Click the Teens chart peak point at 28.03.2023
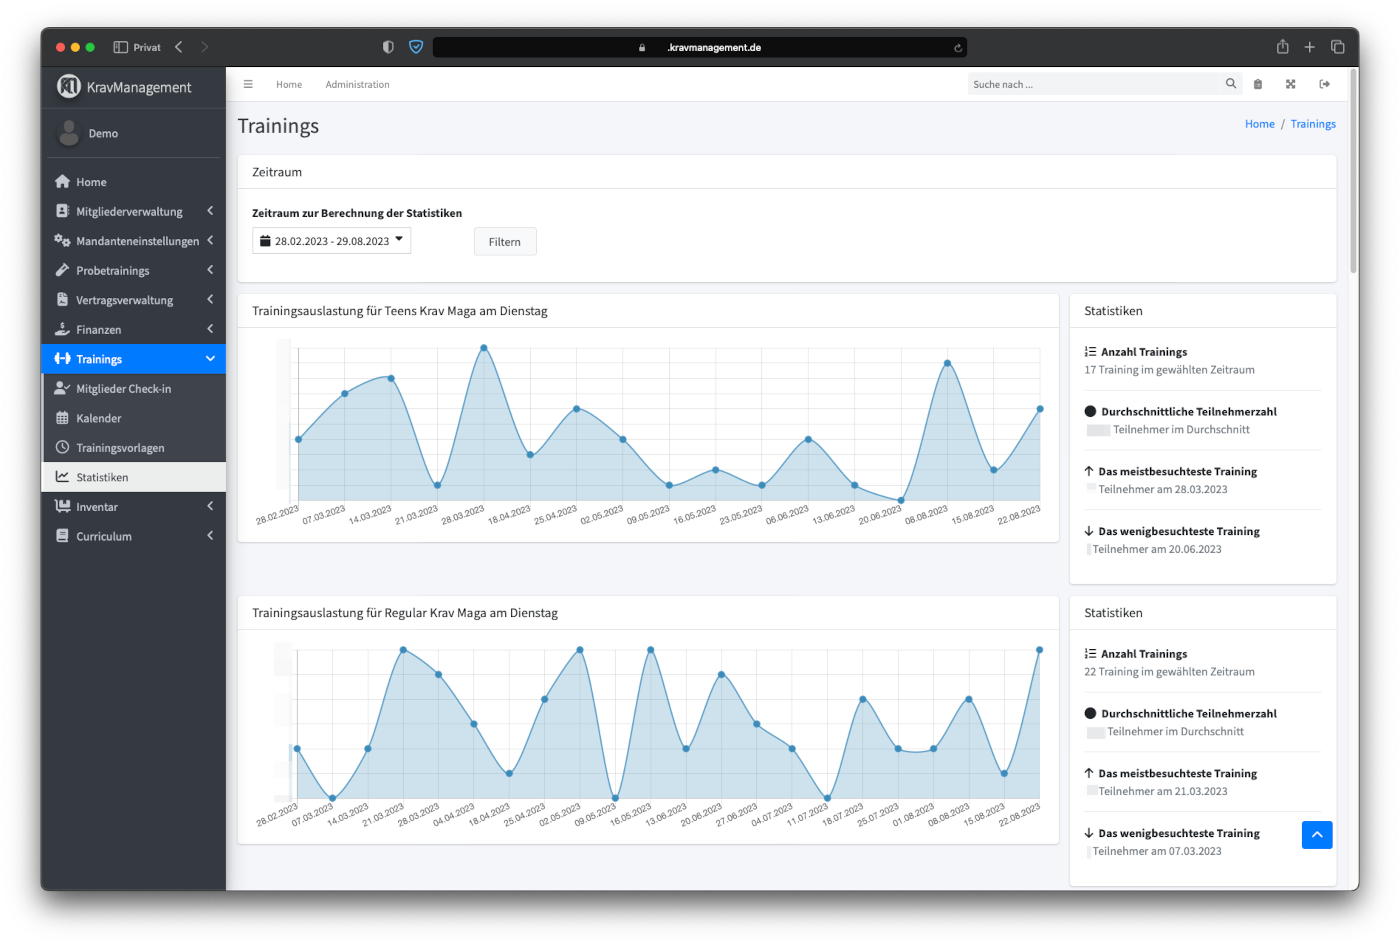Screen dimensions: 1400x945 (x=484, y=348)
